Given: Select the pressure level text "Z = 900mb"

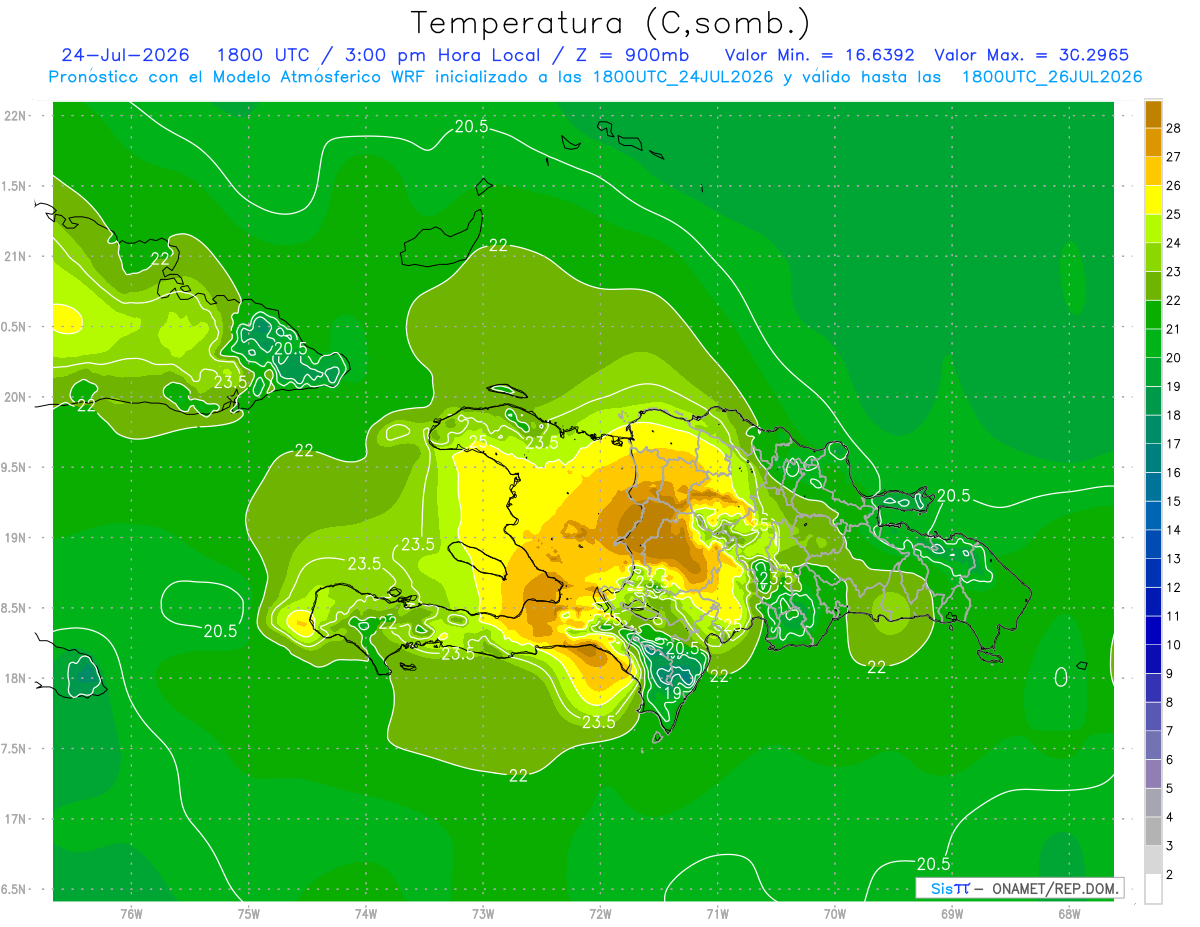Looking at the screenshot, I should (x=634, y=55).
